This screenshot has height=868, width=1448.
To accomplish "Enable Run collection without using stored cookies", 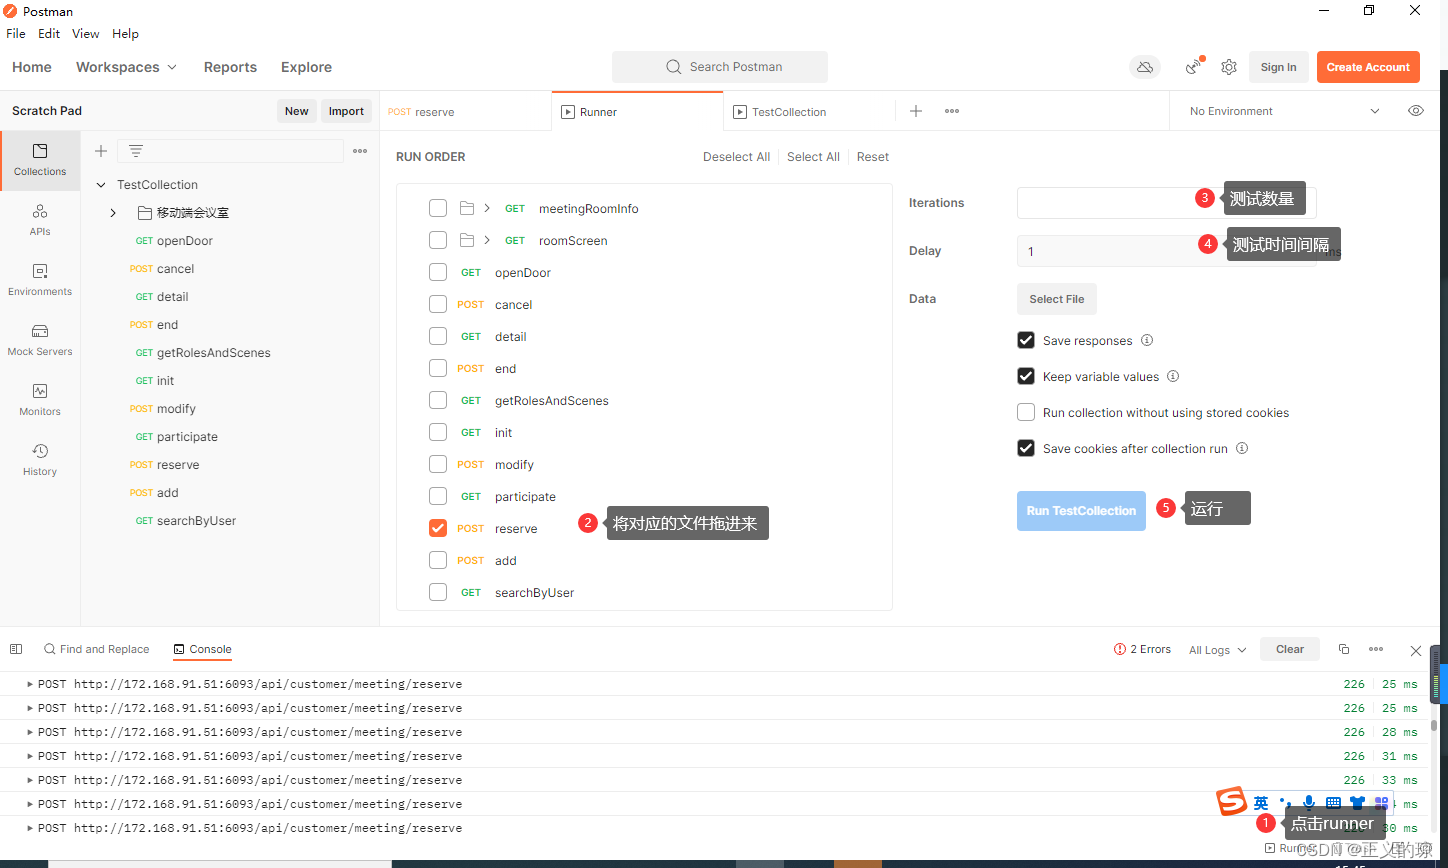I will pos(1026,412).
